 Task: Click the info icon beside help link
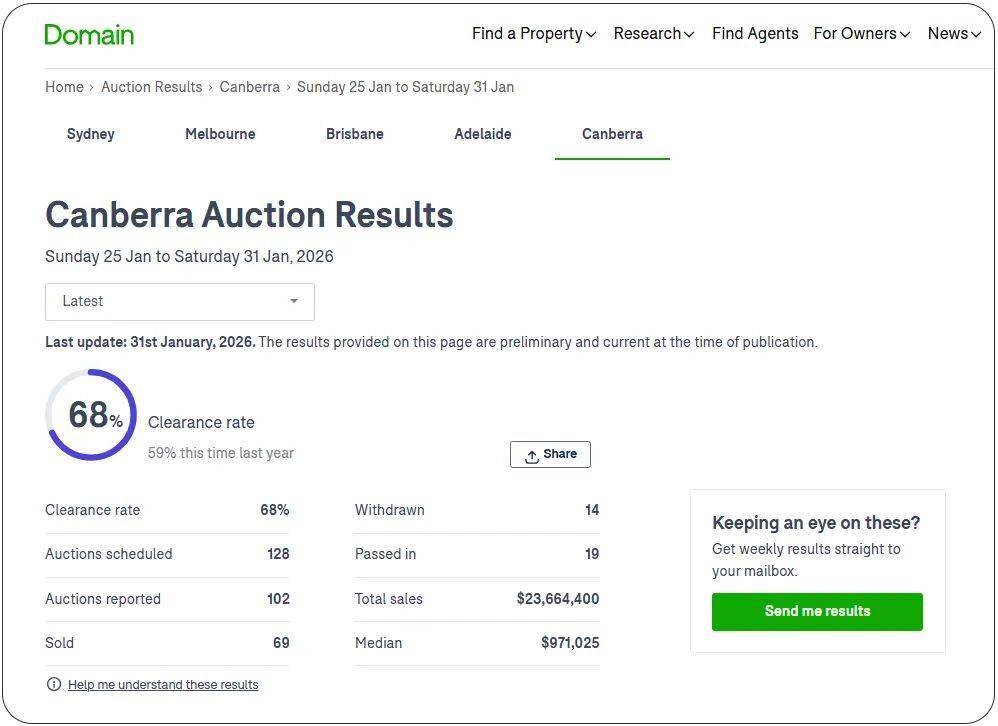tap(54, 685)
